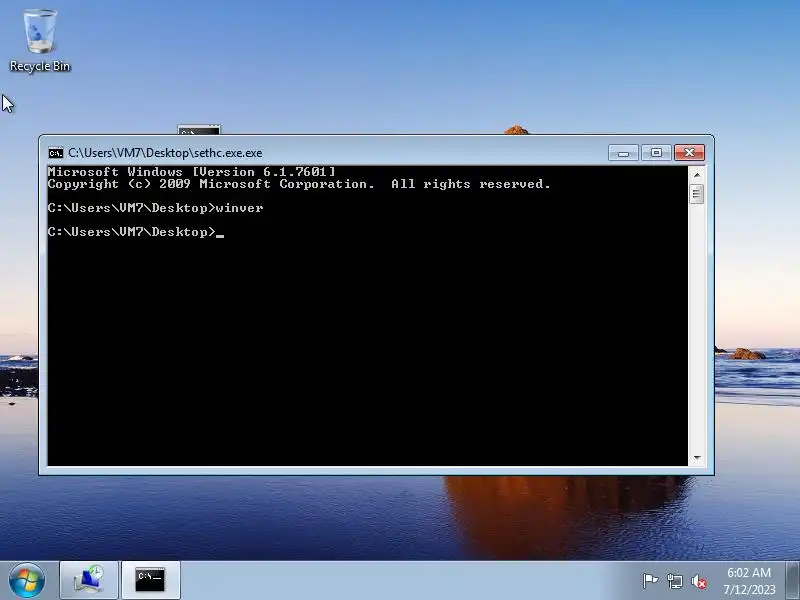Click the partially hidden icon behind console window

(x=199, y=130)
